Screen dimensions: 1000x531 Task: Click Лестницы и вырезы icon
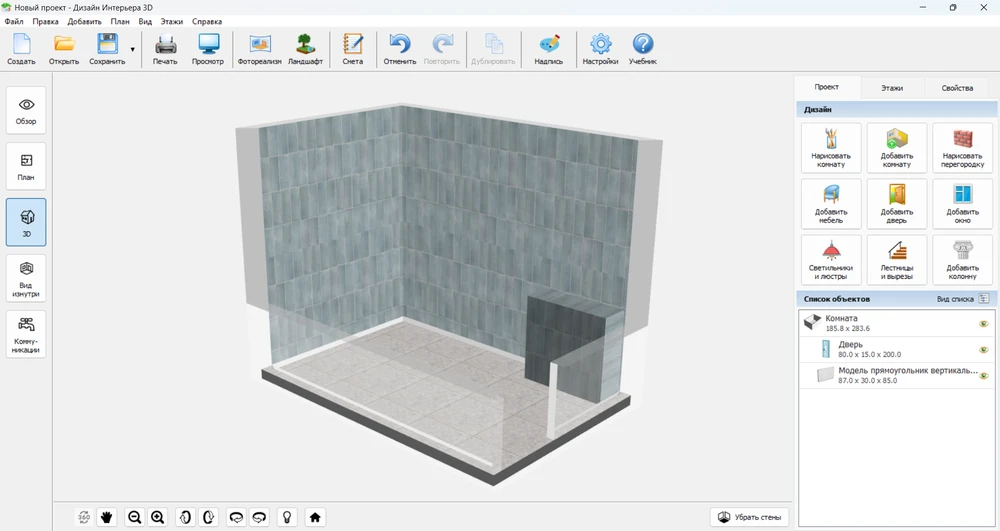[x=896, y=260]
